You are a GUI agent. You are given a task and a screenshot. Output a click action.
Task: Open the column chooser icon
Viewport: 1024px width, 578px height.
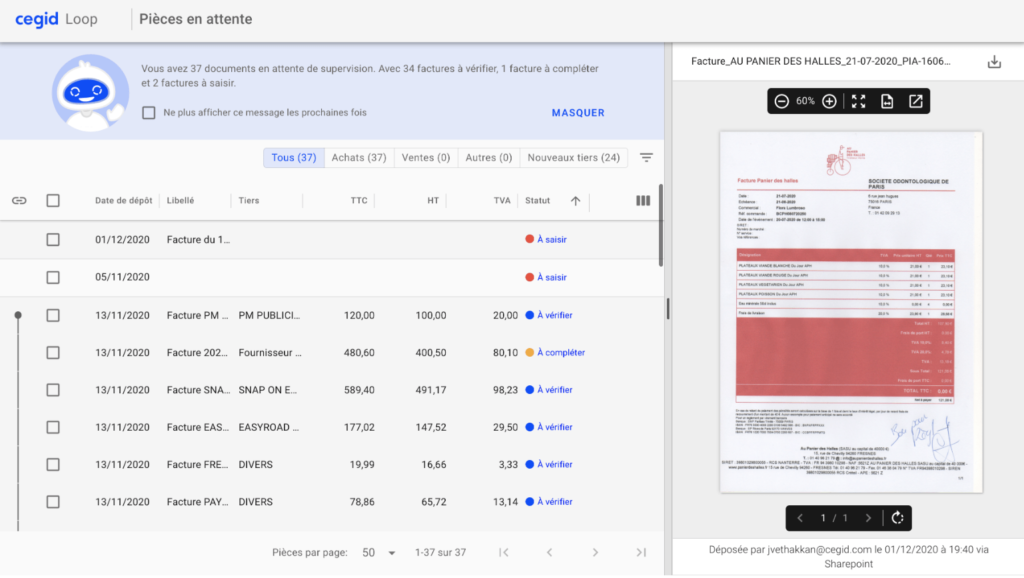pos(643,201)
